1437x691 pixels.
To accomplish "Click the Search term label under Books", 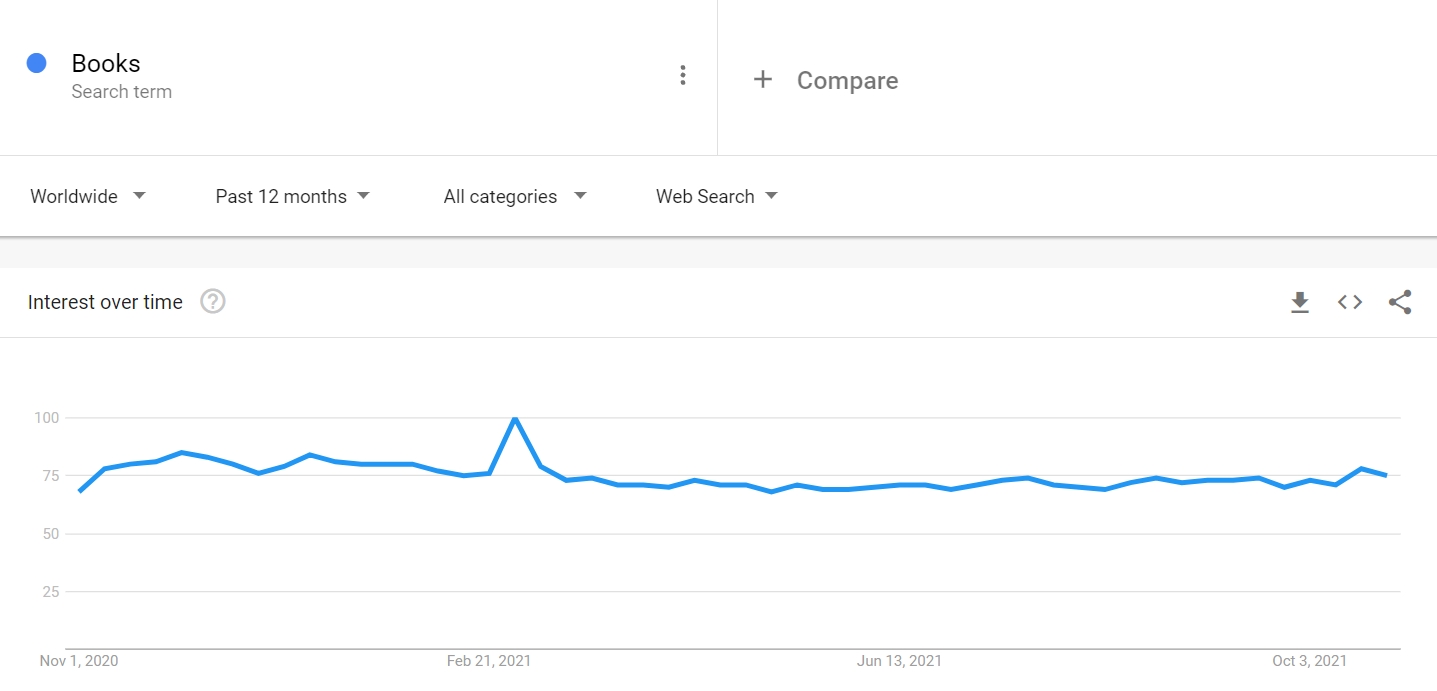I will point(122,91).
